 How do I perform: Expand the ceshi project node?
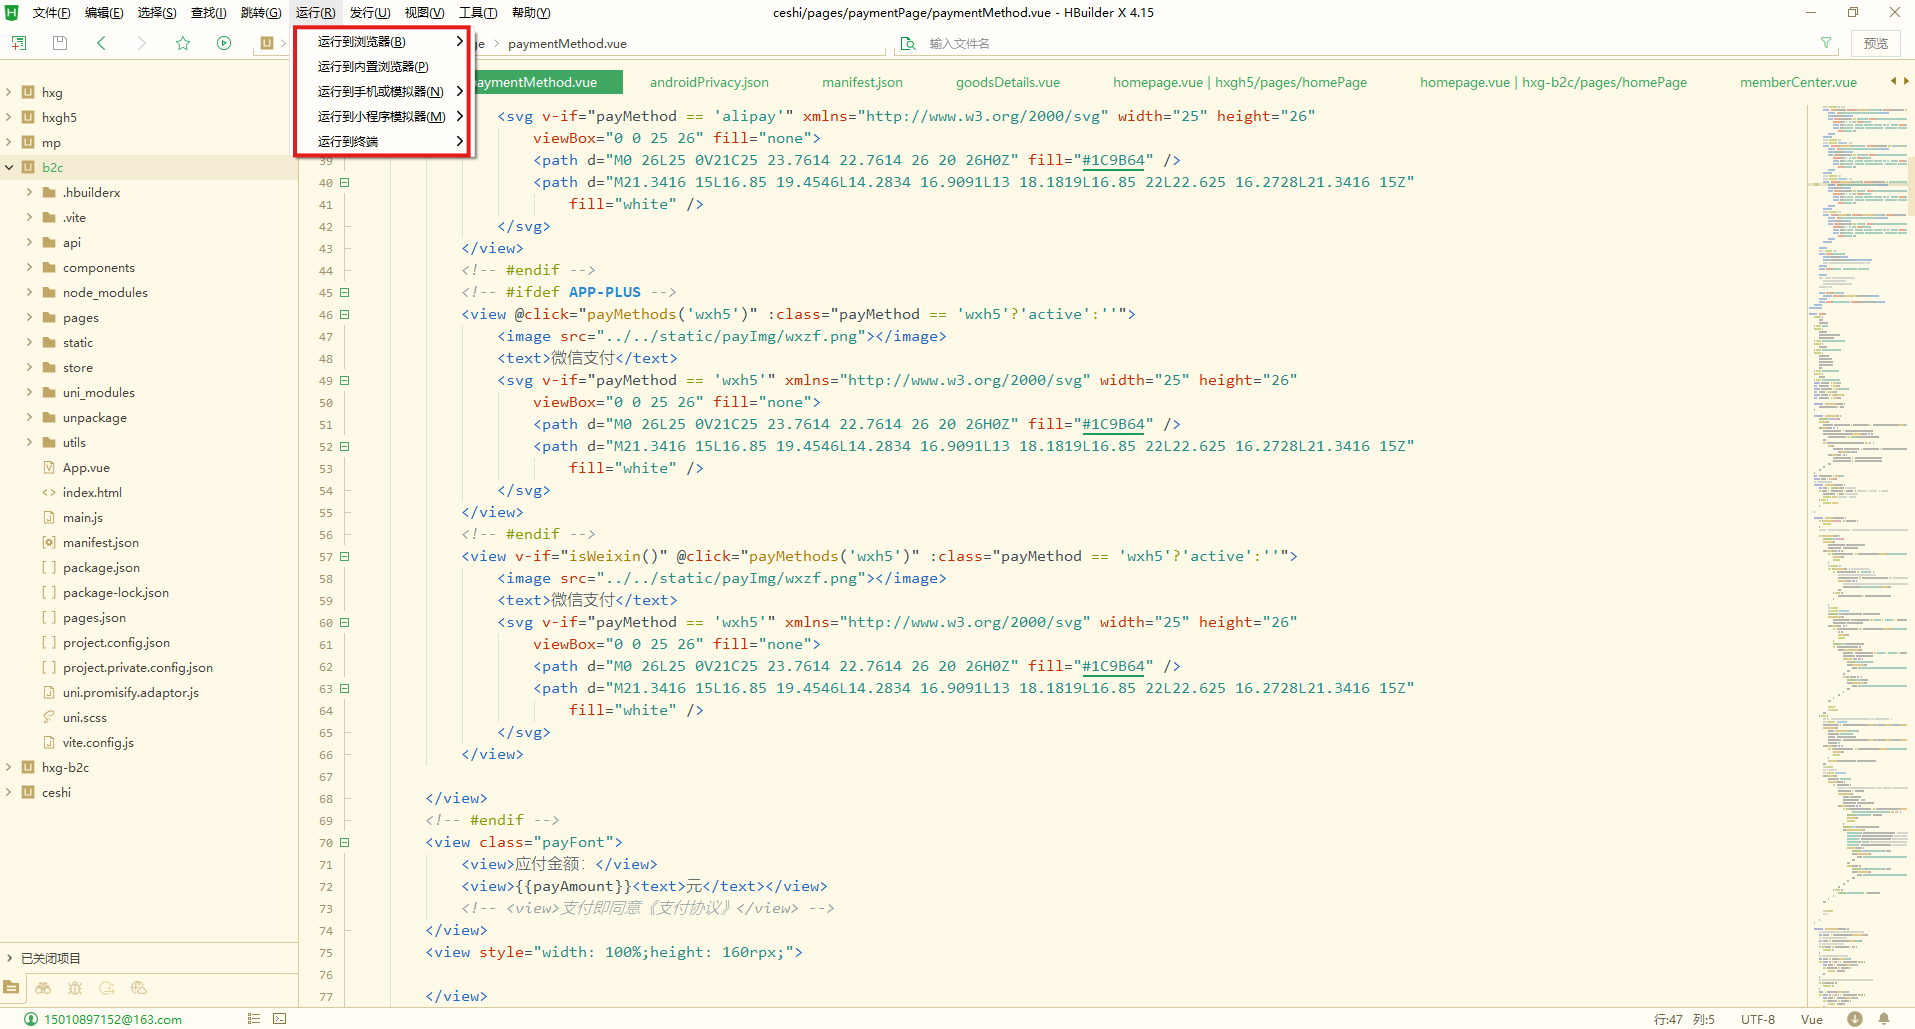(9, 792)
